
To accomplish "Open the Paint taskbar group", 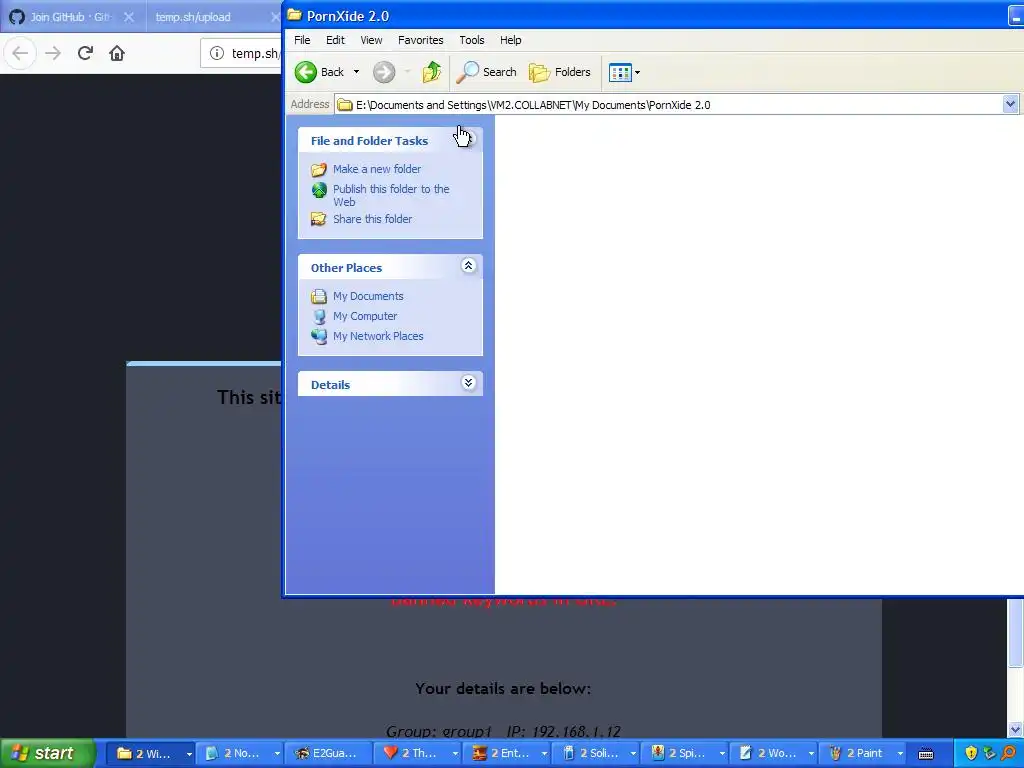I will [863, 753].
